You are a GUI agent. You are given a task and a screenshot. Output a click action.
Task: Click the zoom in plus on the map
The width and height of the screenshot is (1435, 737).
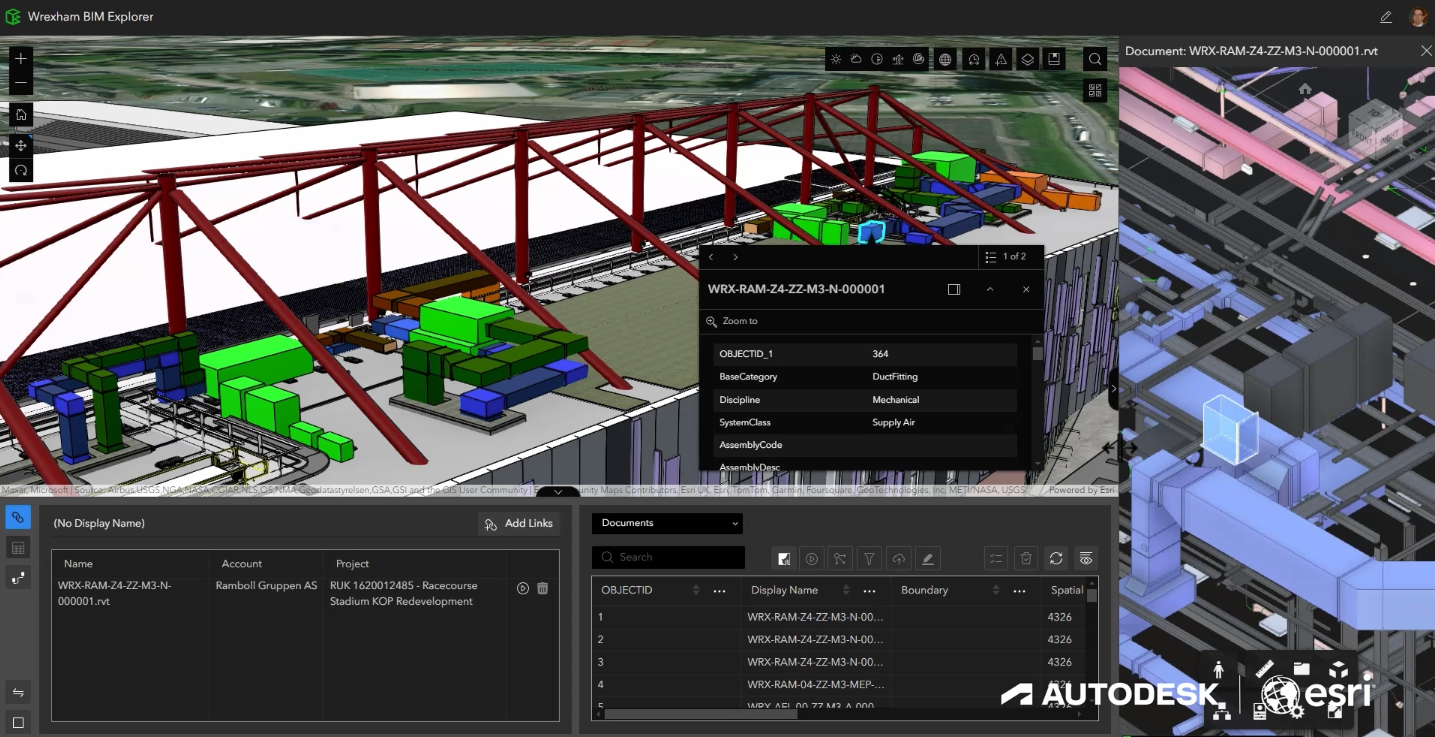tap(20, 59)
